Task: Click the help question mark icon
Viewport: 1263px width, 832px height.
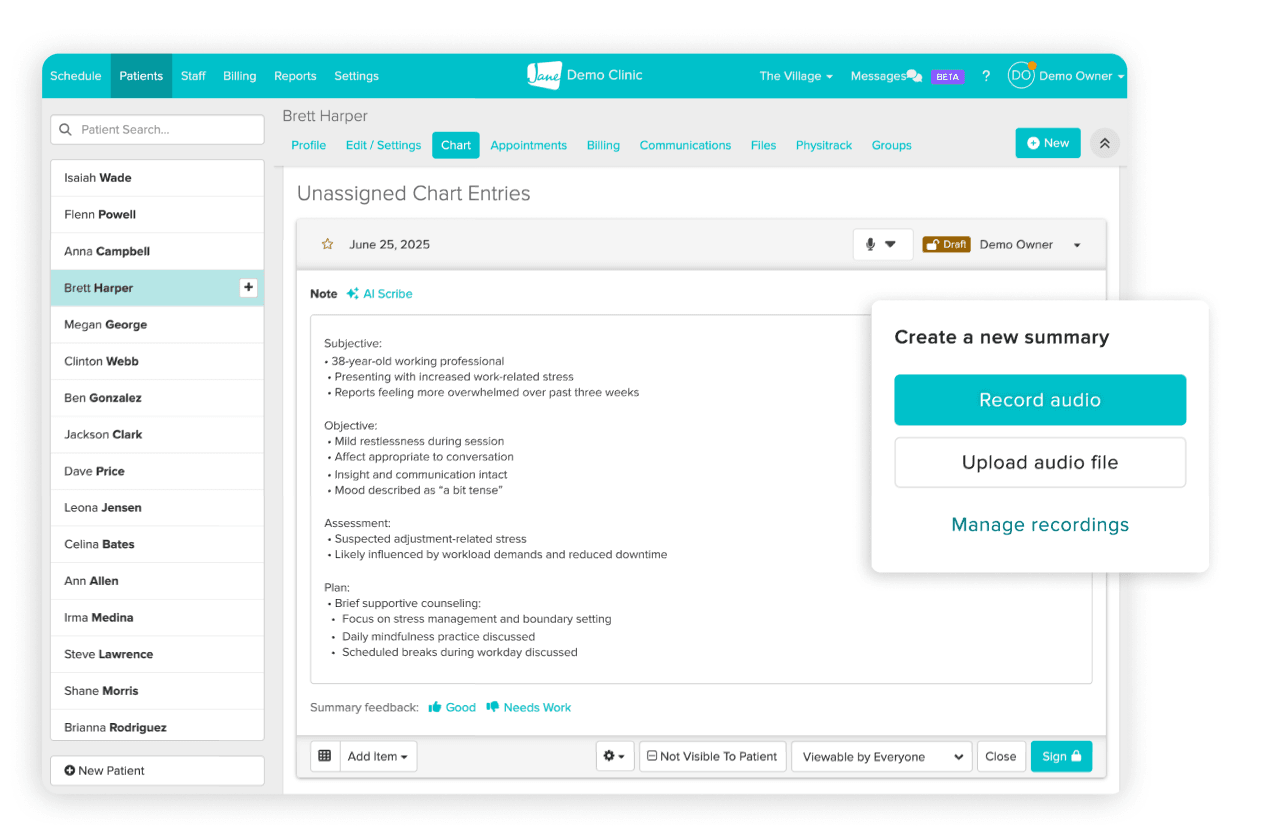Action: point(986,75)
